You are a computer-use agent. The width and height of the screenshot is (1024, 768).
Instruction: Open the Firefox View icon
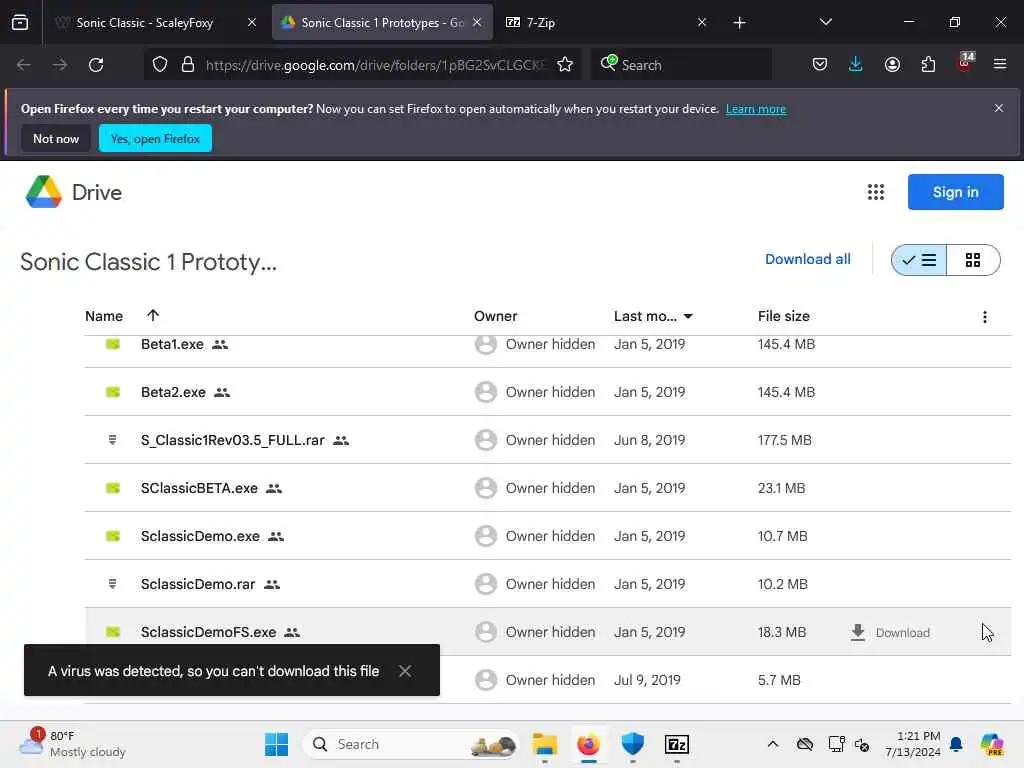[20, 23]
